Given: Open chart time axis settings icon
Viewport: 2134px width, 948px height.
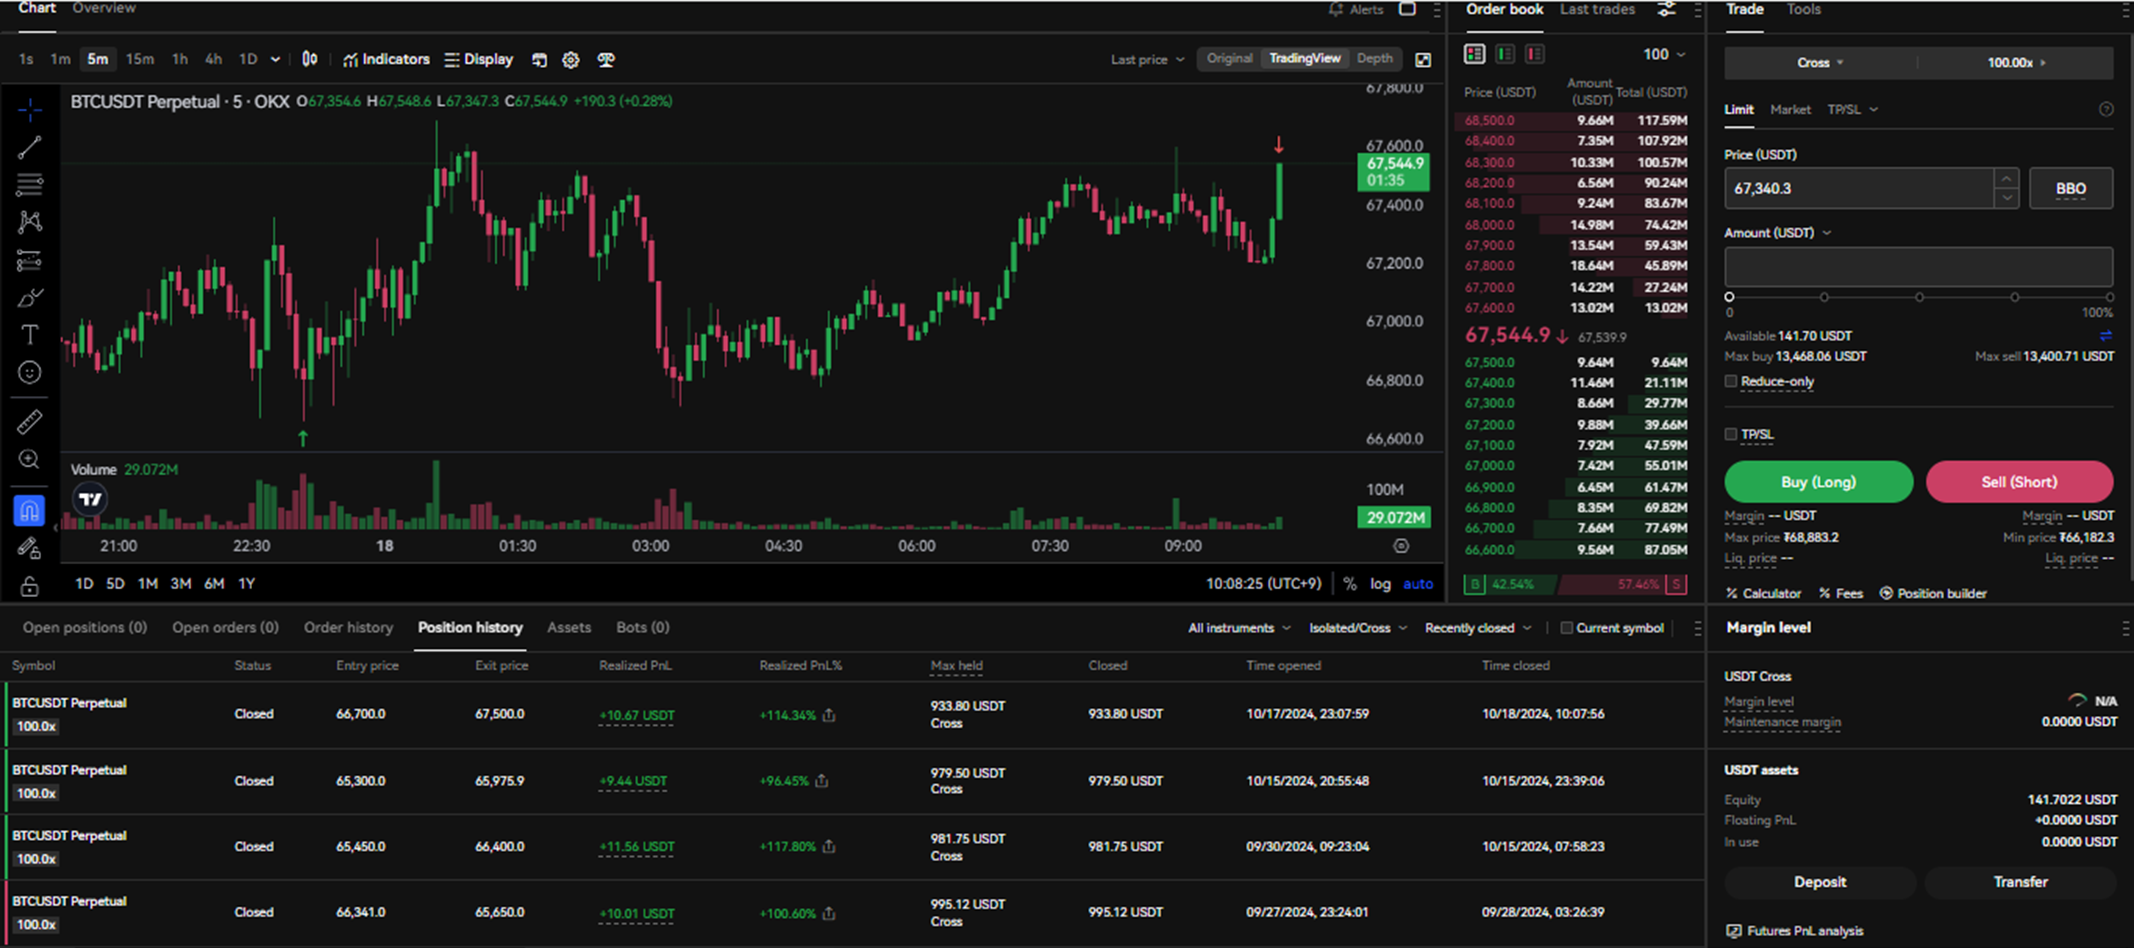Looking at the screenshot, I should pyautogui.click(x=1401, y=546).
